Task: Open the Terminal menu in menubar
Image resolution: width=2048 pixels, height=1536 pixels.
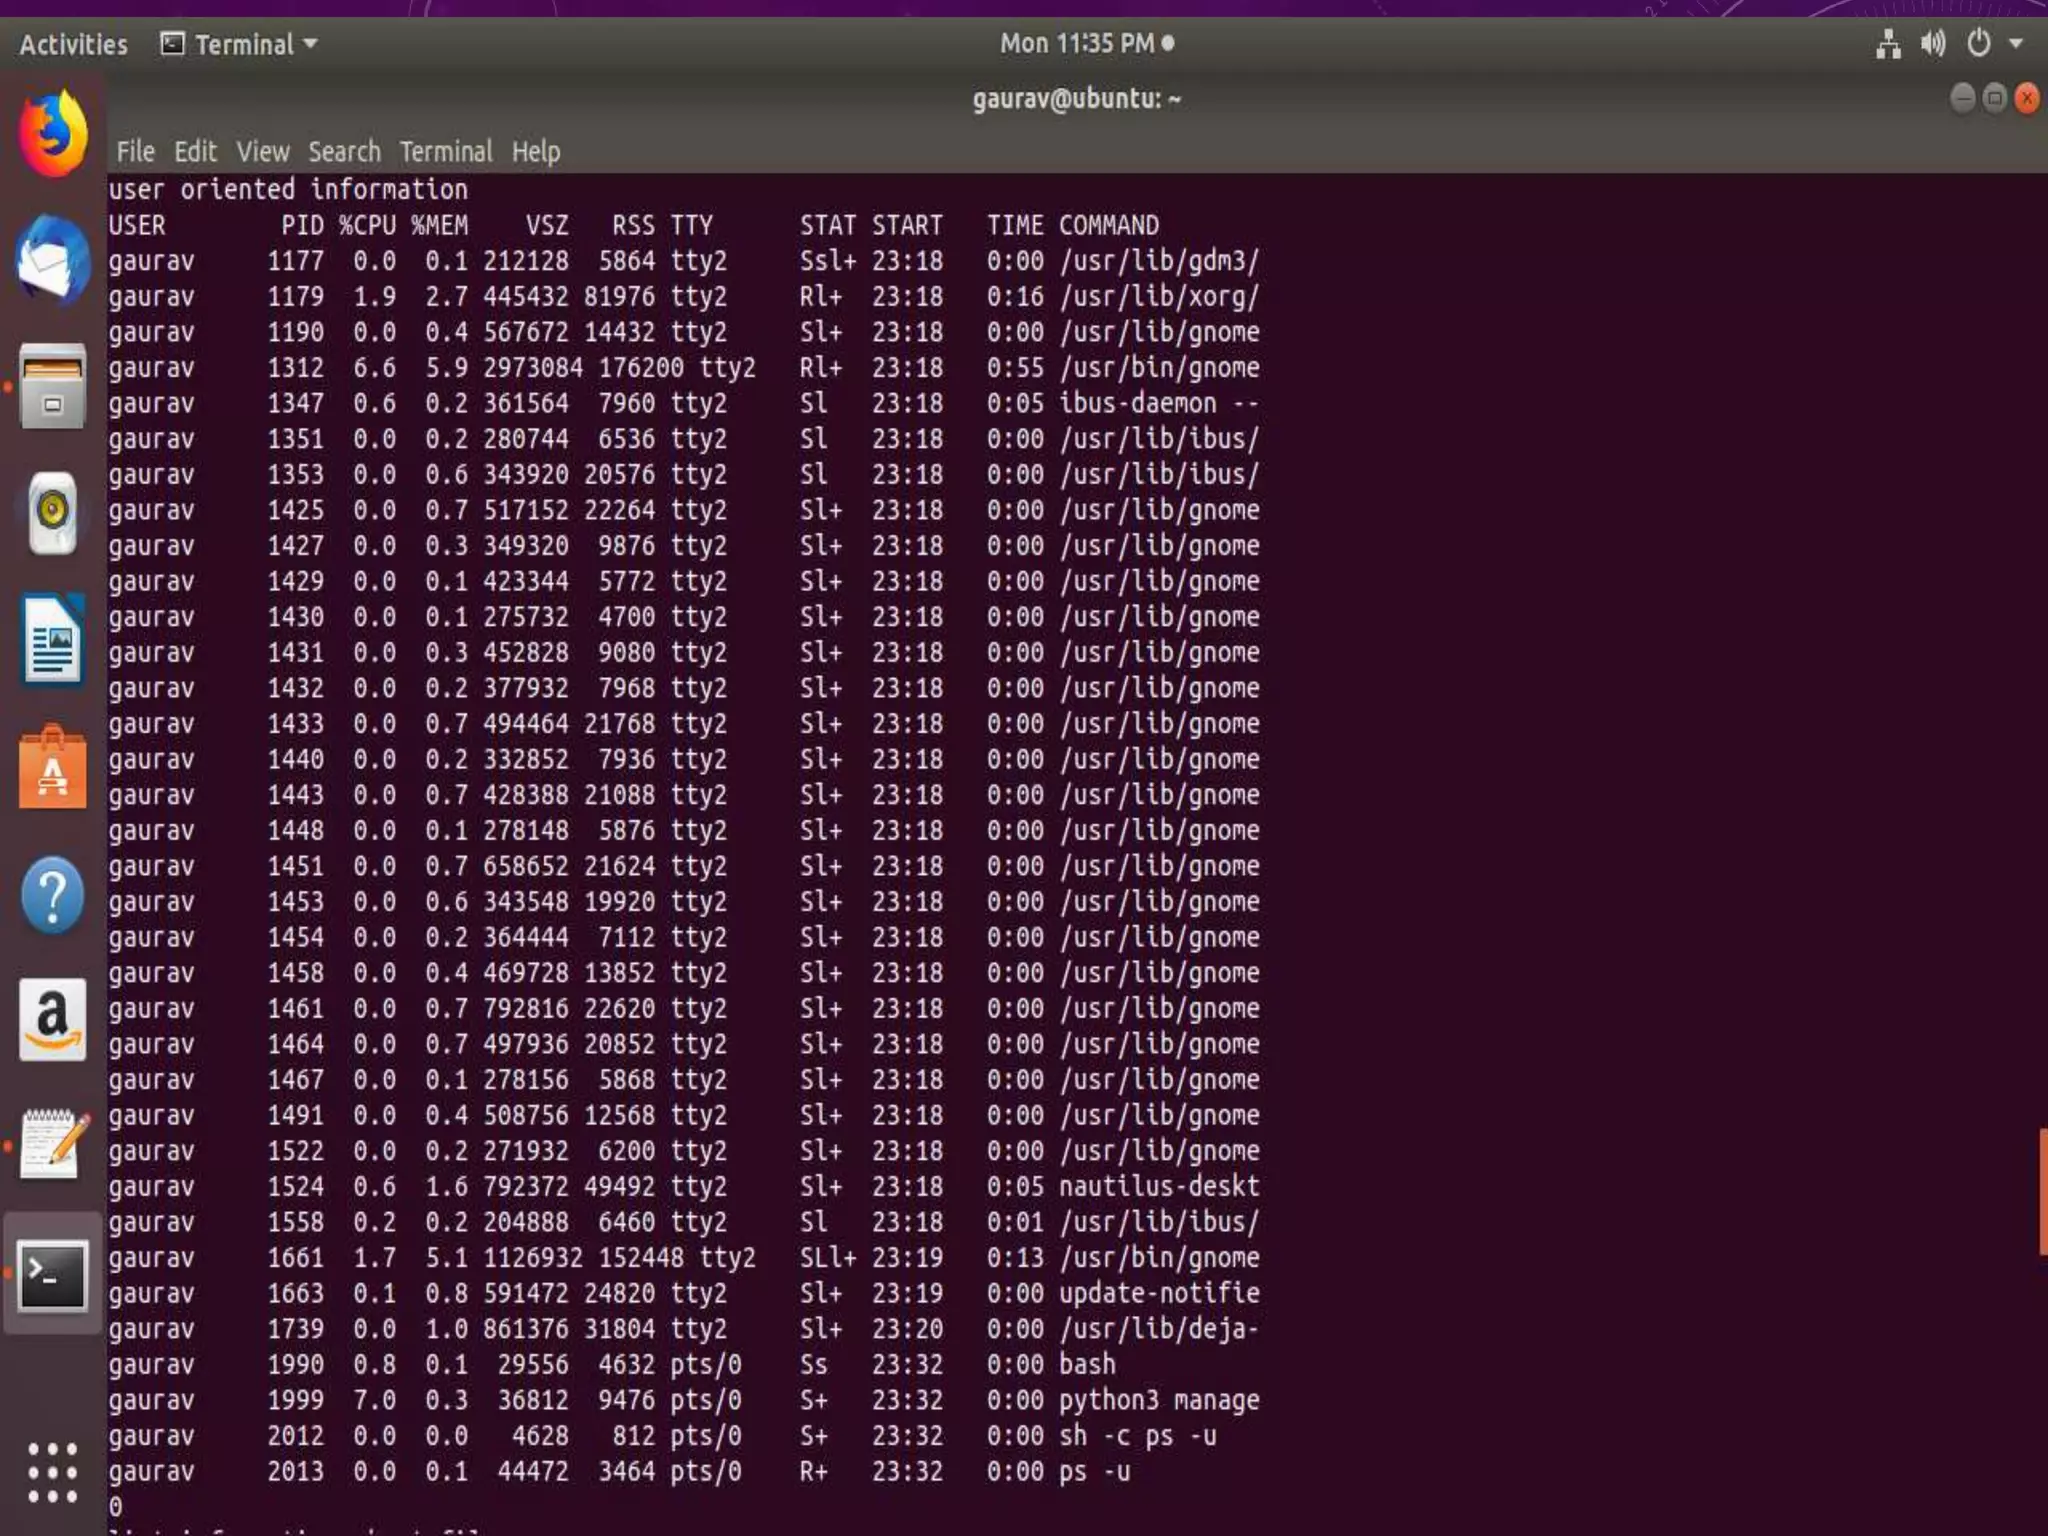Action: pos(446,152)
